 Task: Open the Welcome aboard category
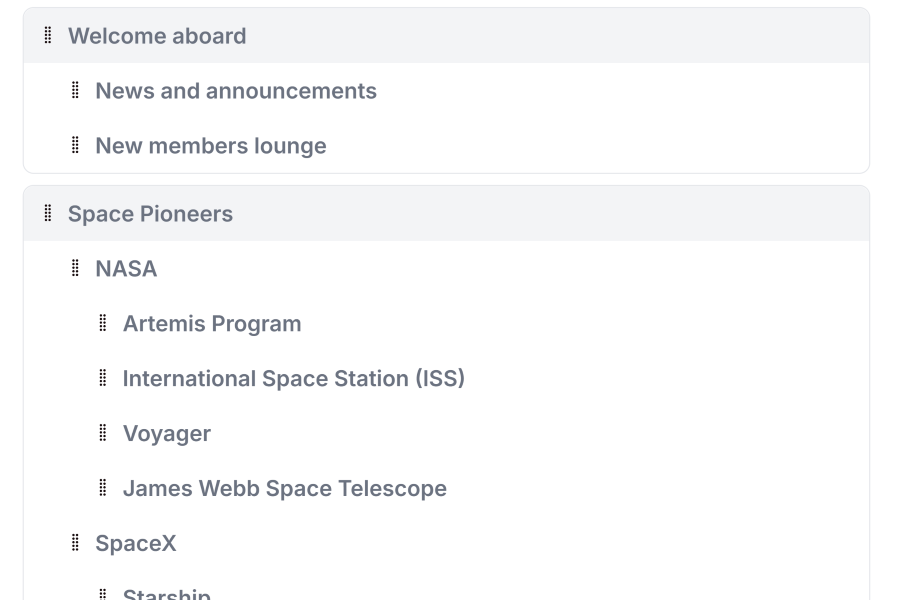[x=157, y=36]
